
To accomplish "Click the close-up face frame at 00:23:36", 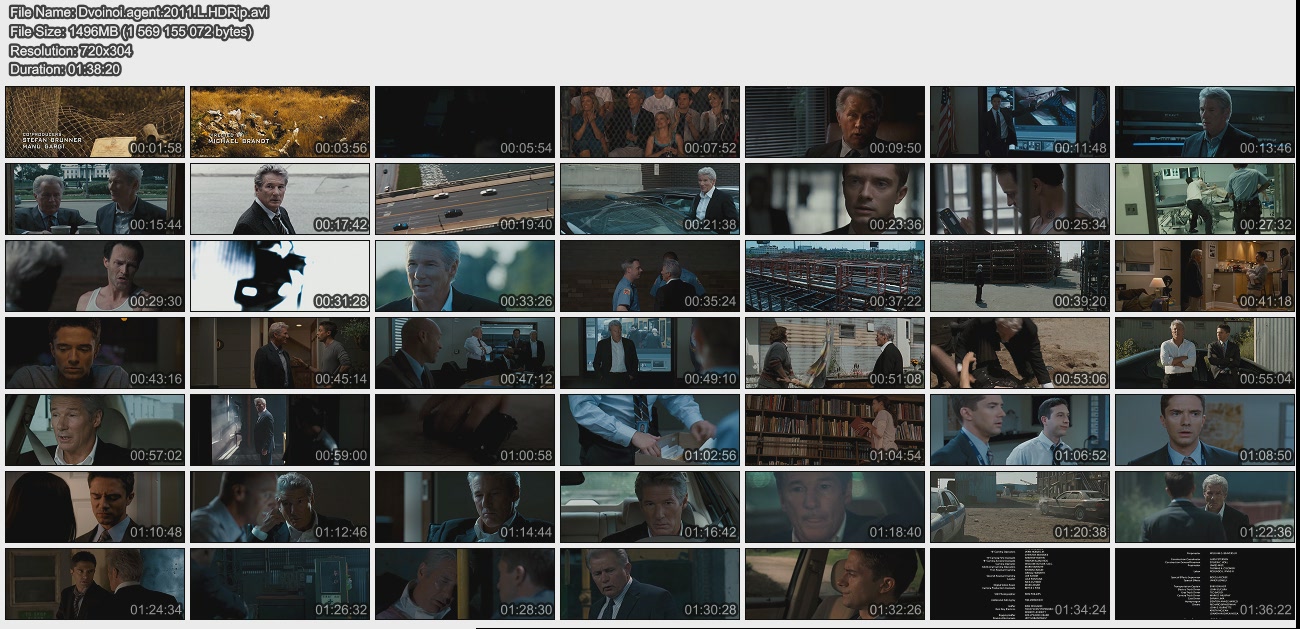I will click(x=835, y=199).
